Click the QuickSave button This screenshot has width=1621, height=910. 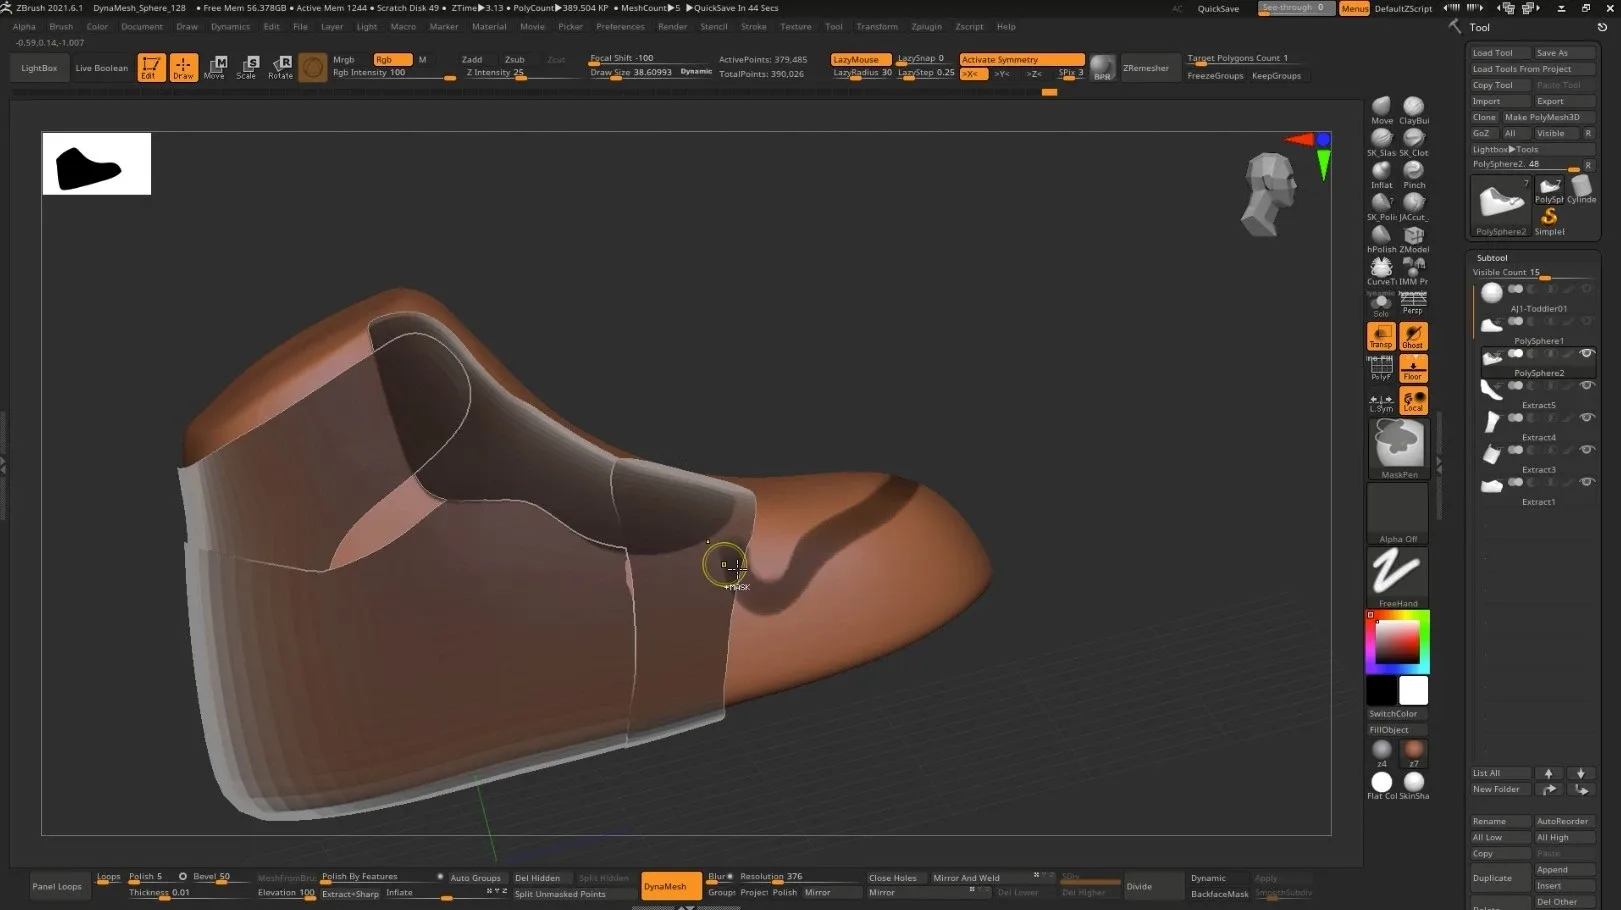pyautogui.click(x=1218, y=8)
